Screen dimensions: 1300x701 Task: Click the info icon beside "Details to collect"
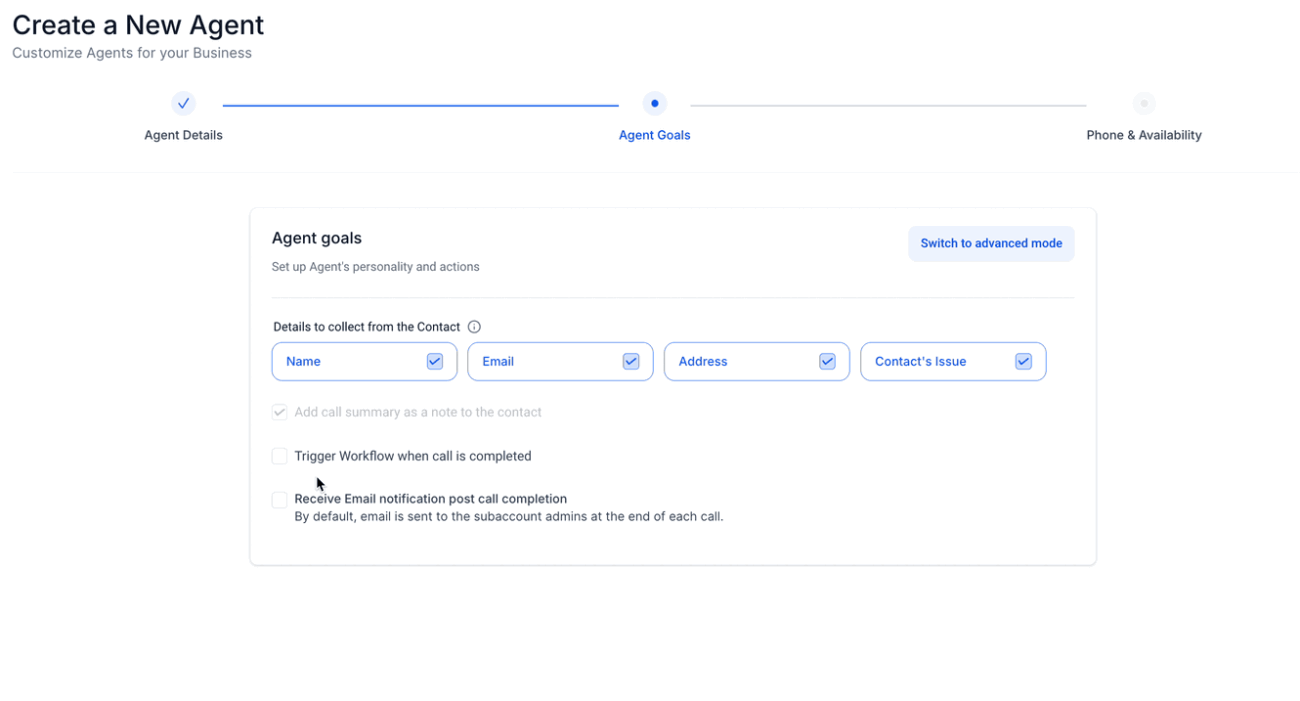click(473, 326)
